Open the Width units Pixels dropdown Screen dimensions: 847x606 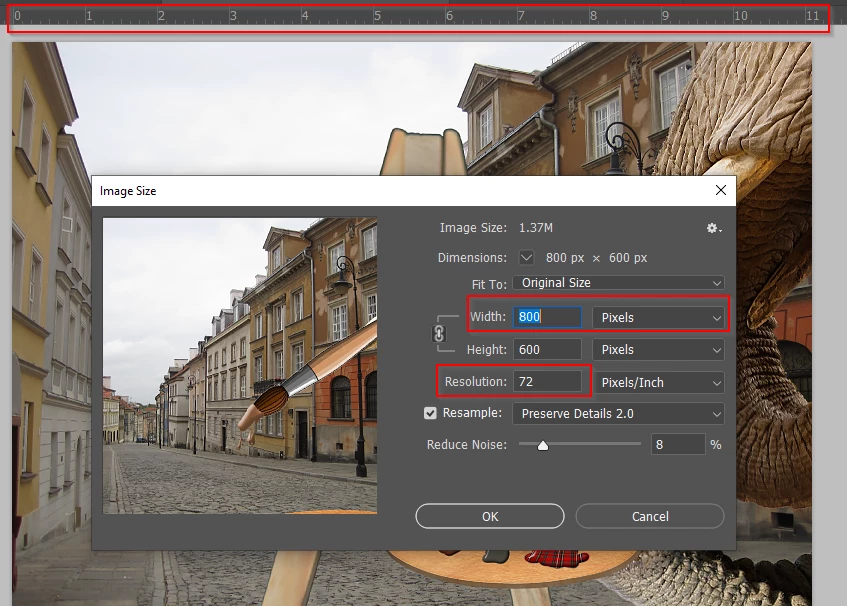tap(658, 318)
